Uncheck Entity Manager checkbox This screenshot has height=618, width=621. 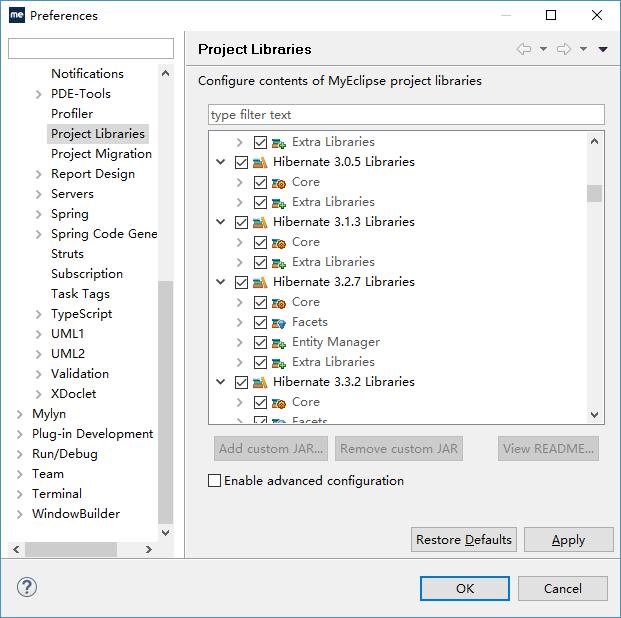pos(260,342)
